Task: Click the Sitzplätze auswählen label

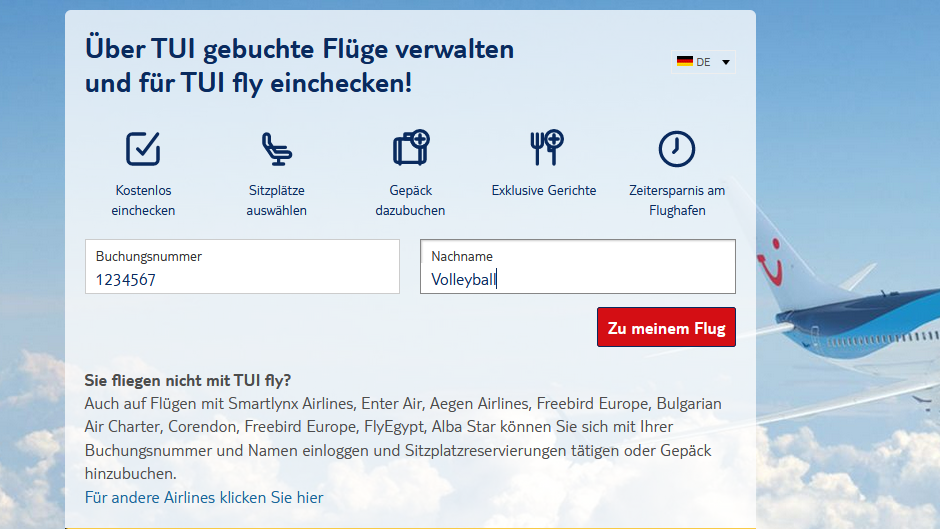Action: (276, 200)
